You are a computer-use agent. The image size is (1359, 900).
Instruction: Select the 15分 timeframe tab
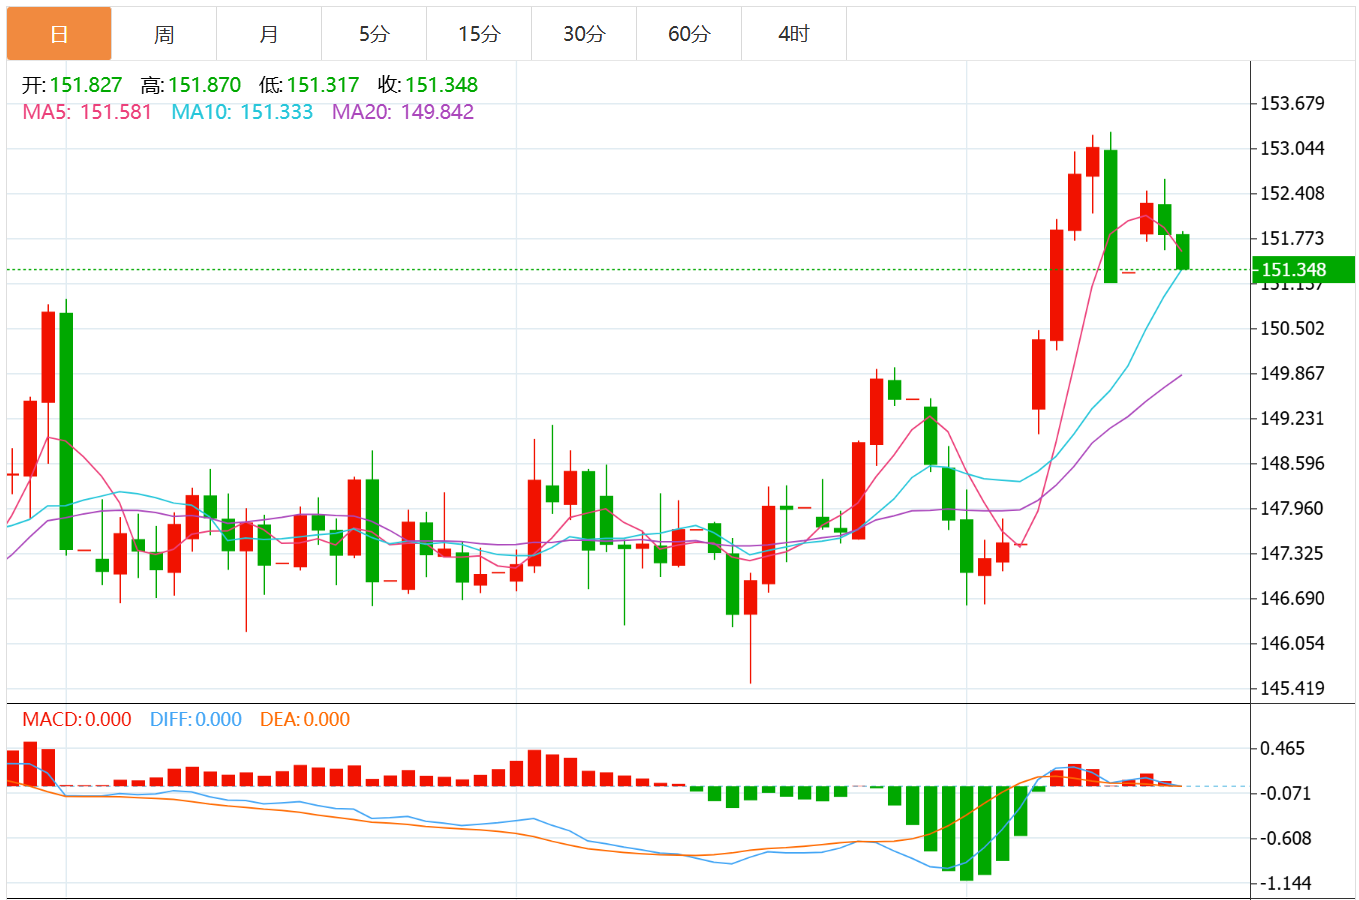coord(479,34)
